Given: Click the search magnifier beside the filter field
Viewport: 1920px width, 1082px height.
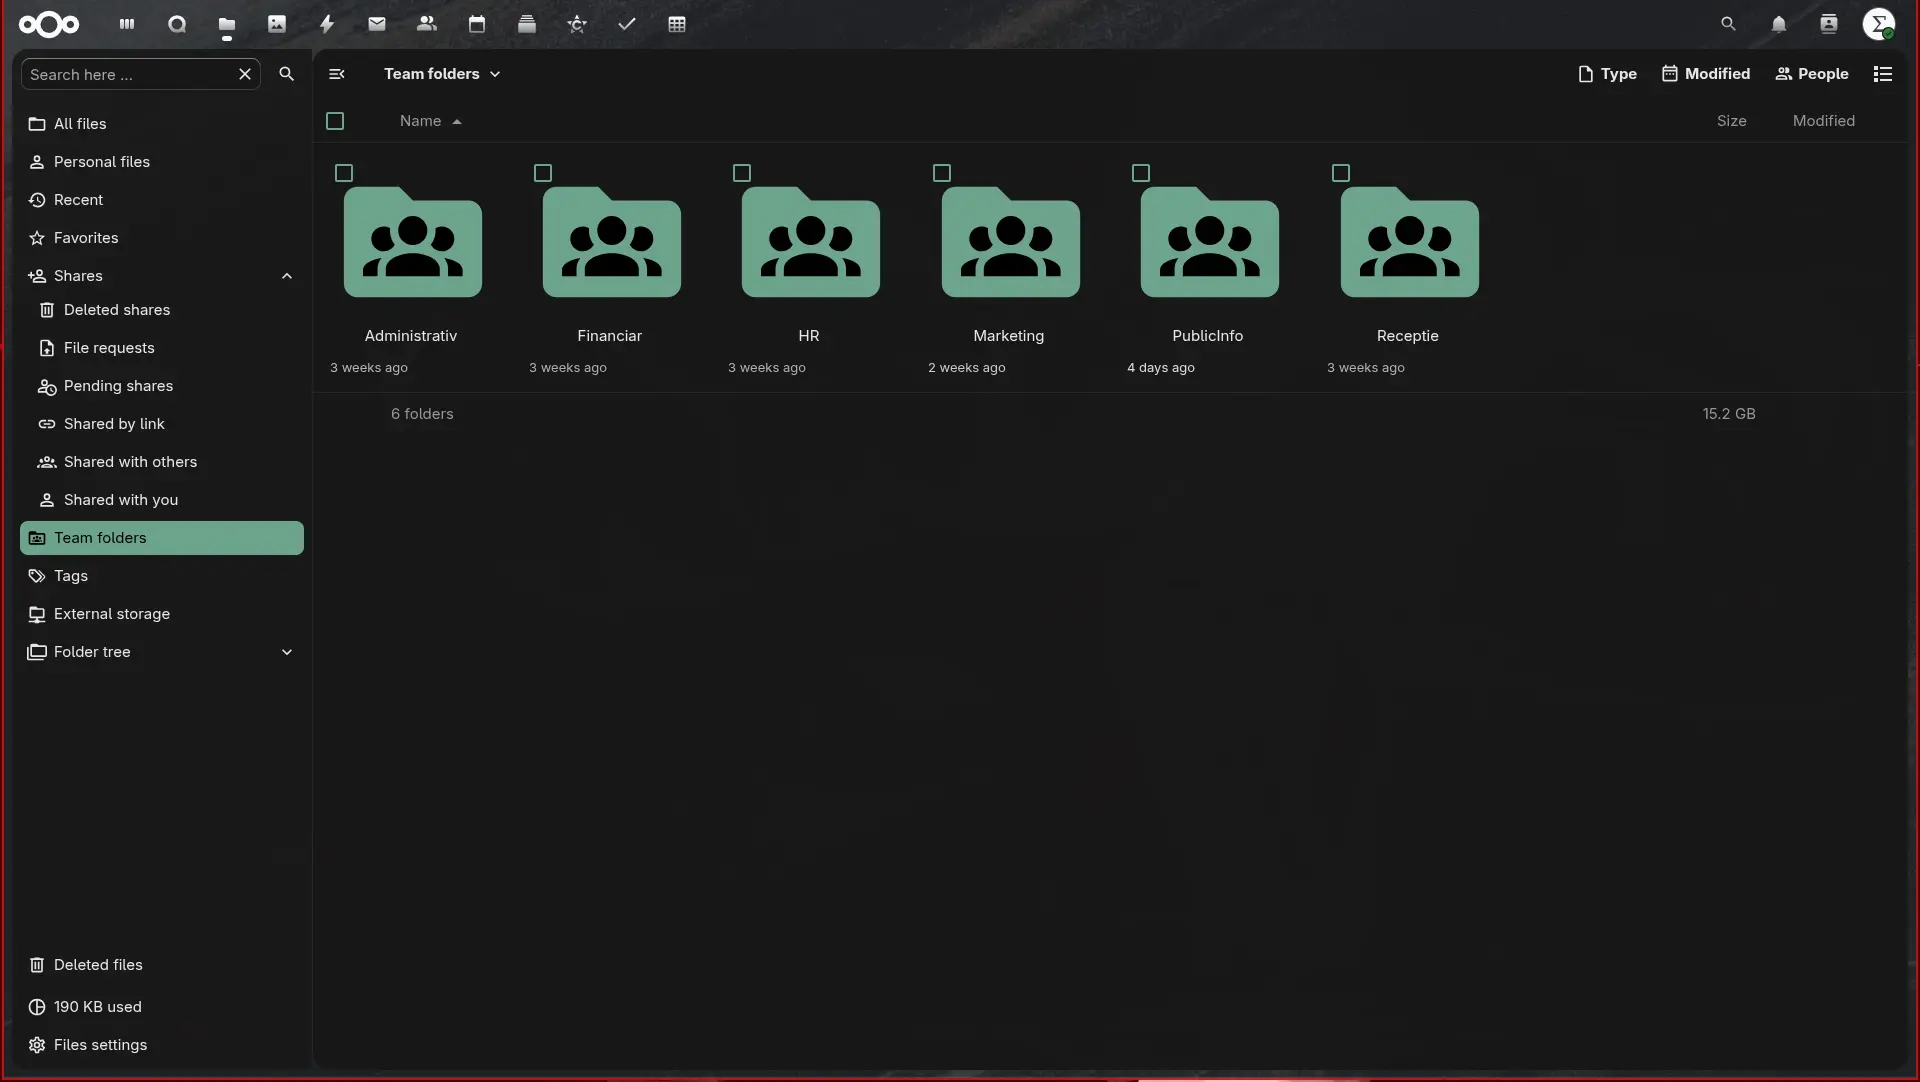Looking at the screenshot, I should pos(287,74).
